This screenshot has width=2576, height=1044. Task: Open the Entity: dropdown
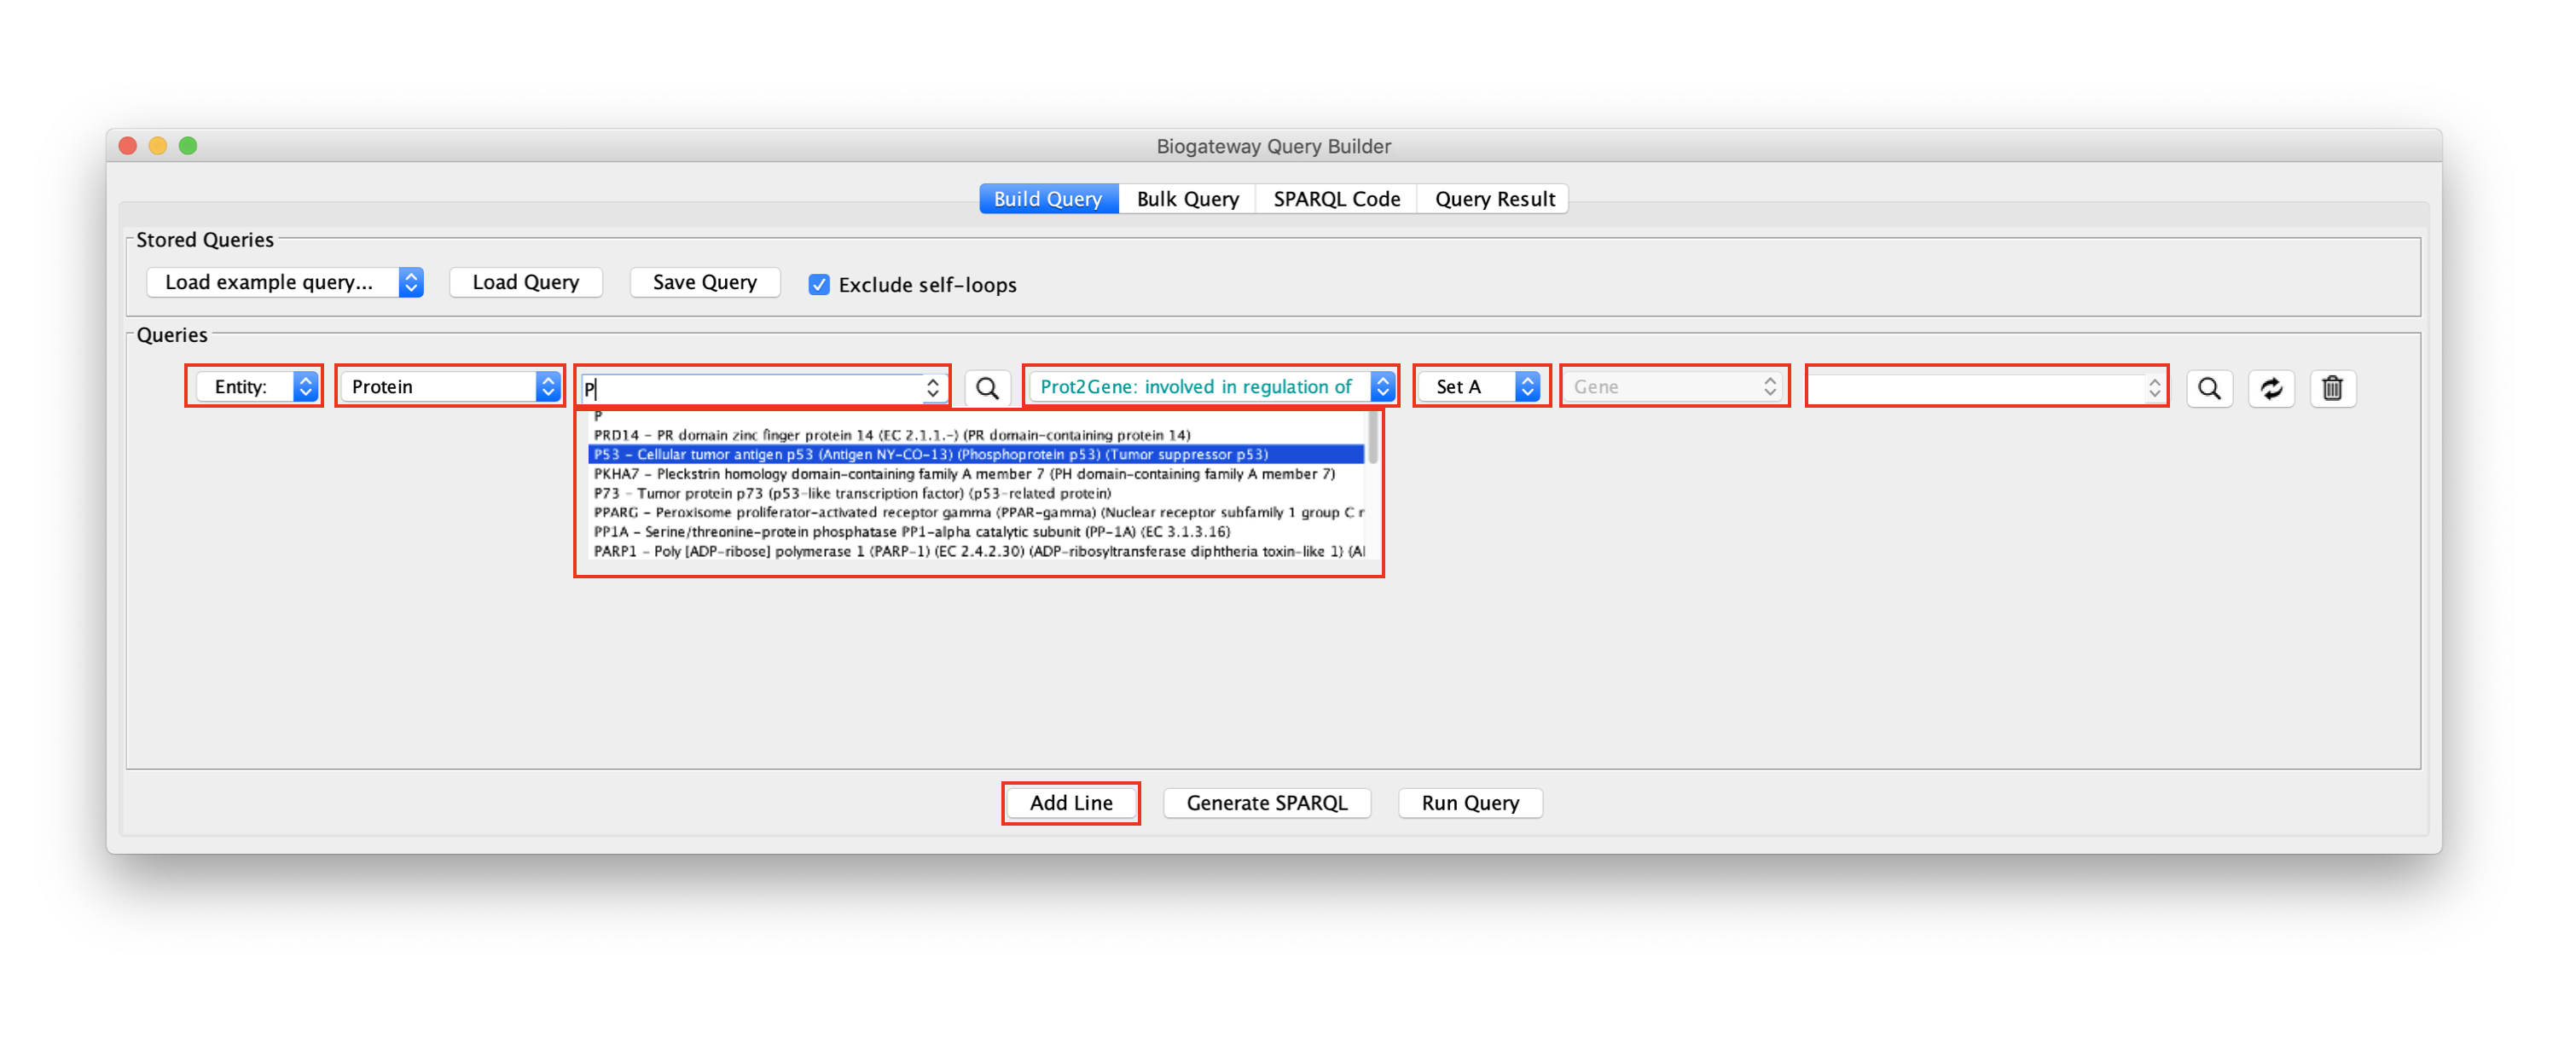(x=256, y=387)
